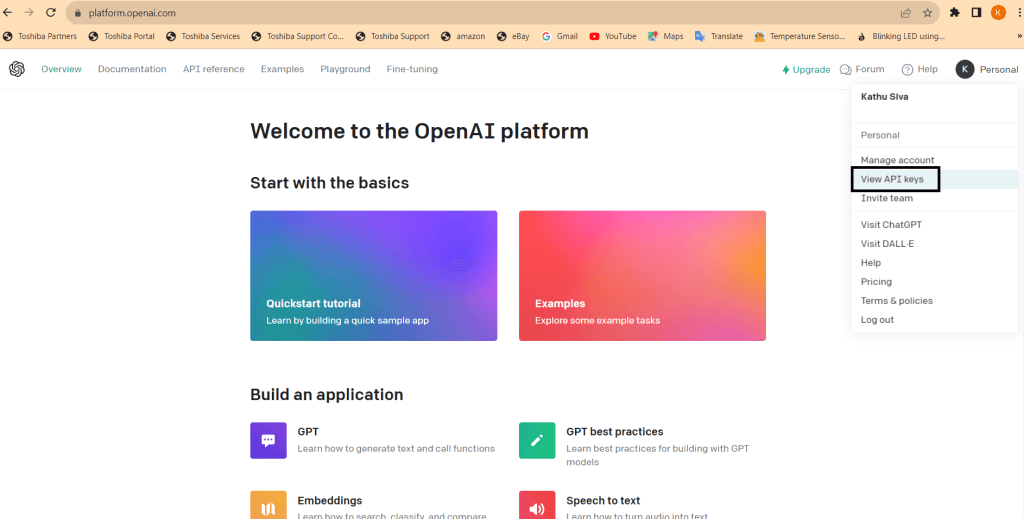1024x519 pixels.
Task: Go to the Documentation tab
Action: (x=132, y=69)
